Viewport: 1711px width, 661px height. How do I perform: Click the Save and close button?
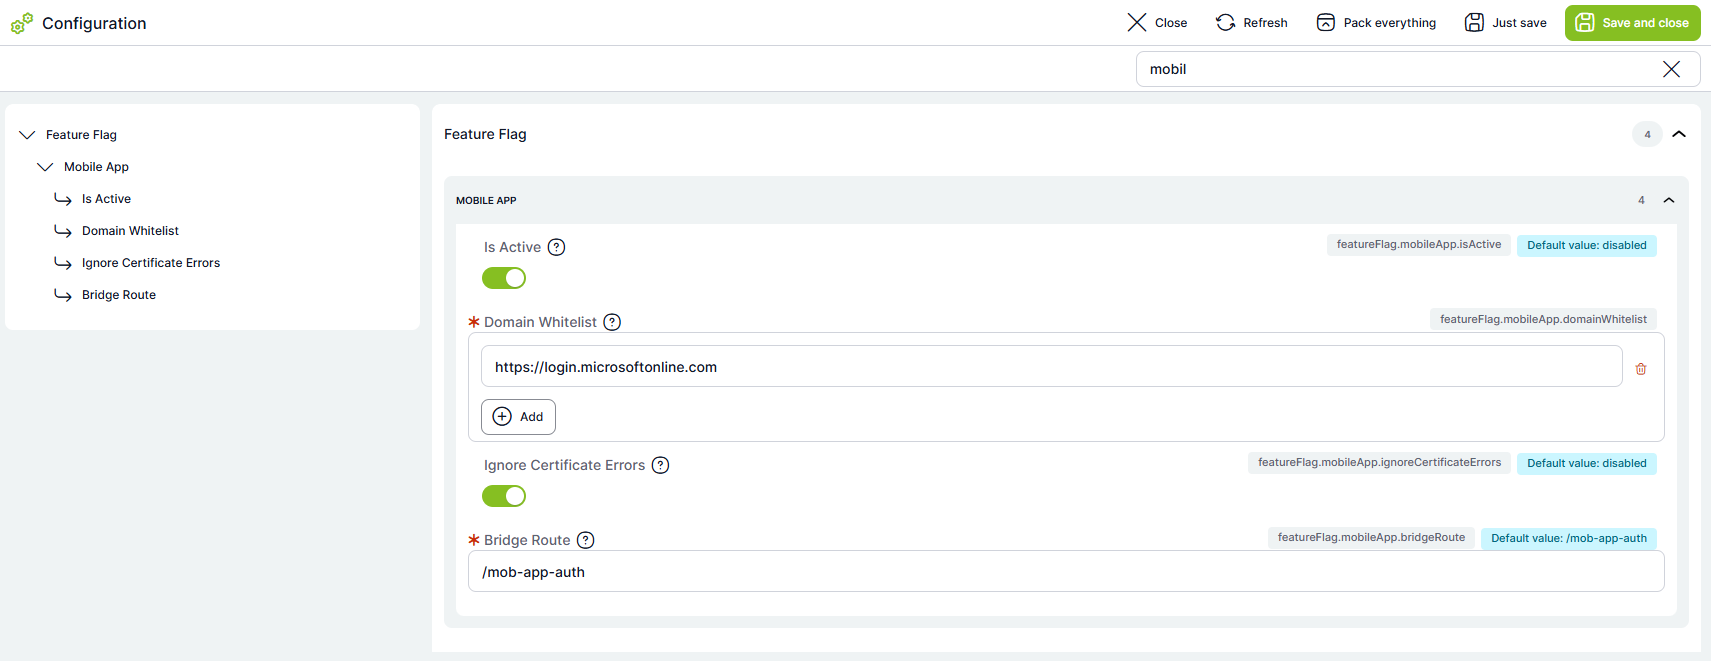pyautogui.click(x=1632, y=23)
